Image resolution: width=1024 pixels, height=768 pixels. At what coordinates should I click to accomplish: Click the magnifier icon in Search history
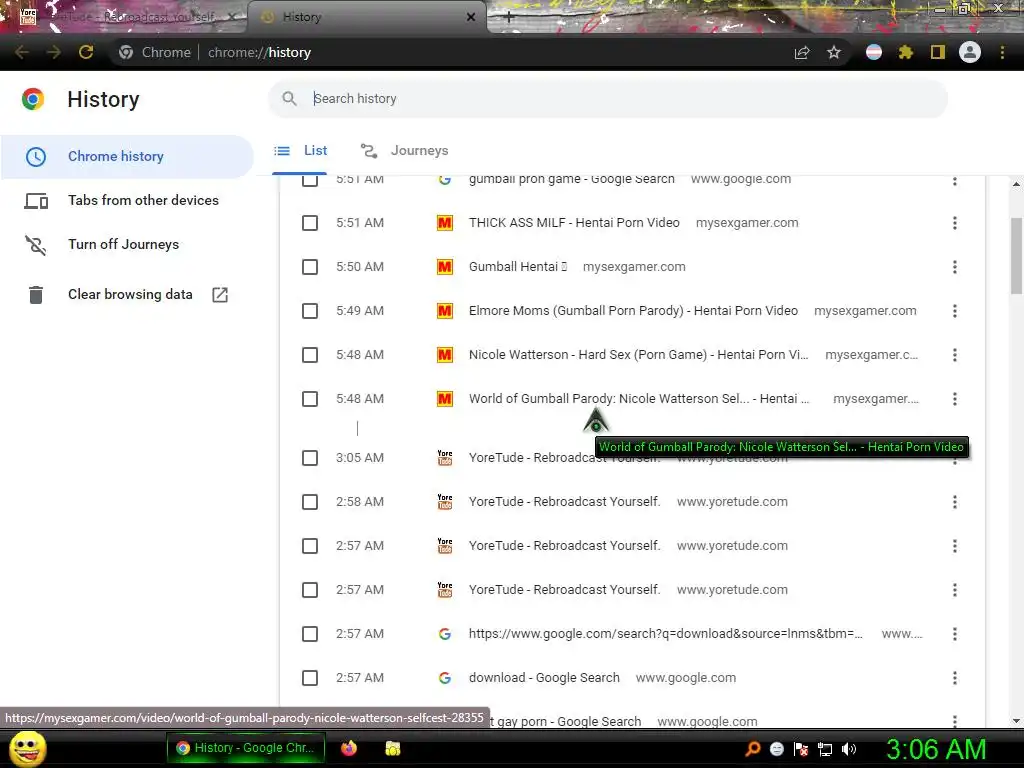[289, 99]
